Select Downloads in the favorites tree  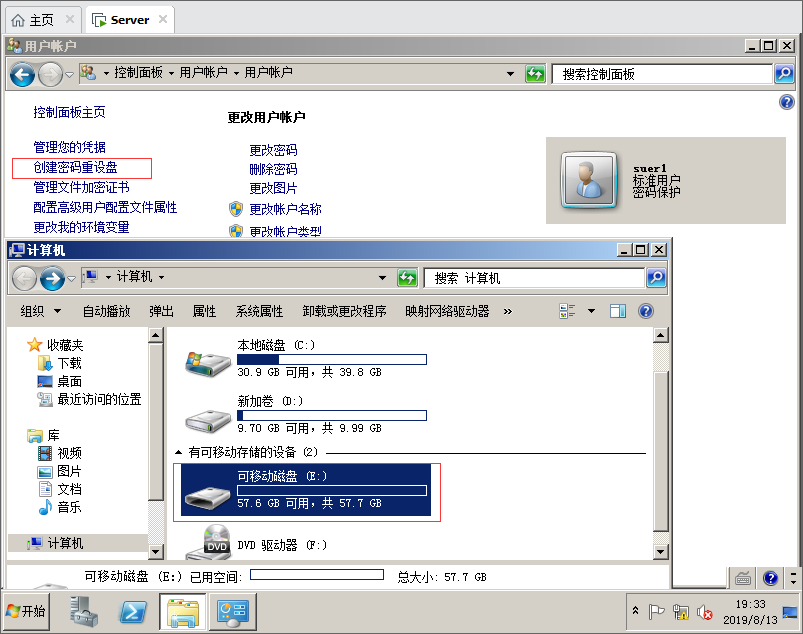tap(69, 363)
